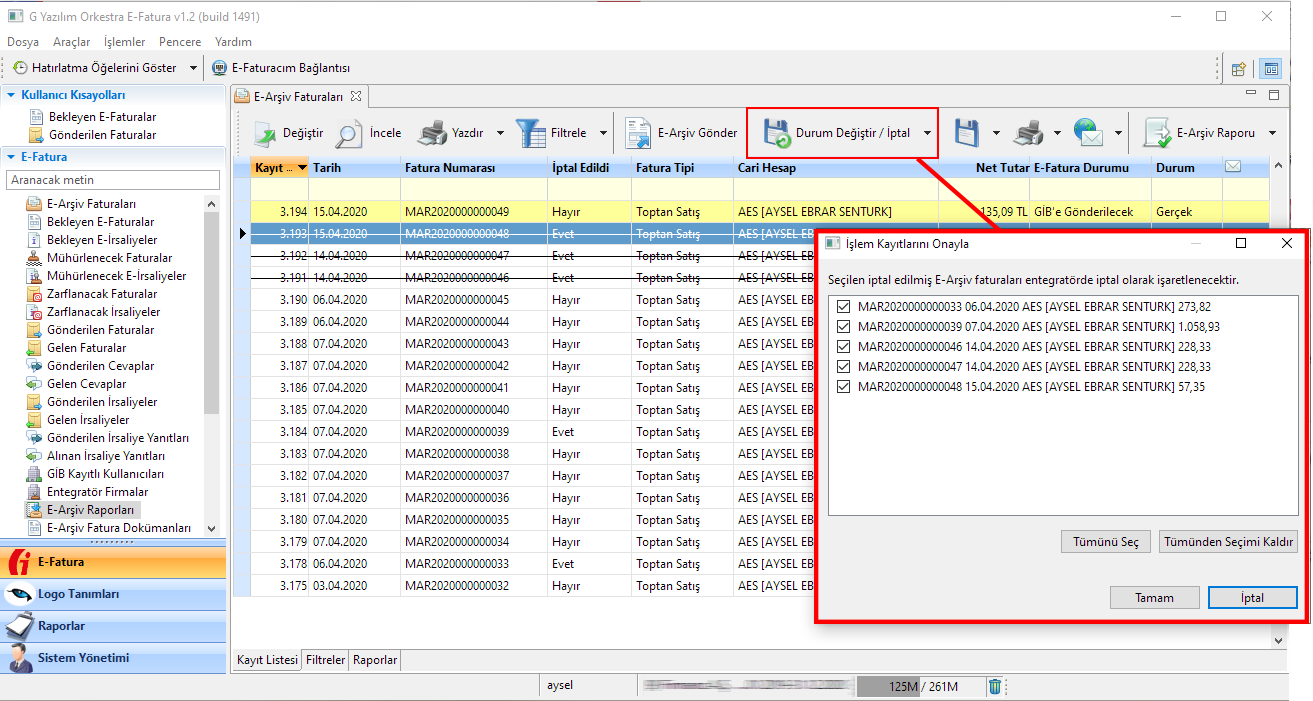Switch to the Filtreler tab
Viewport: 1313px width, 701px height.
click(x=326, y=660)
